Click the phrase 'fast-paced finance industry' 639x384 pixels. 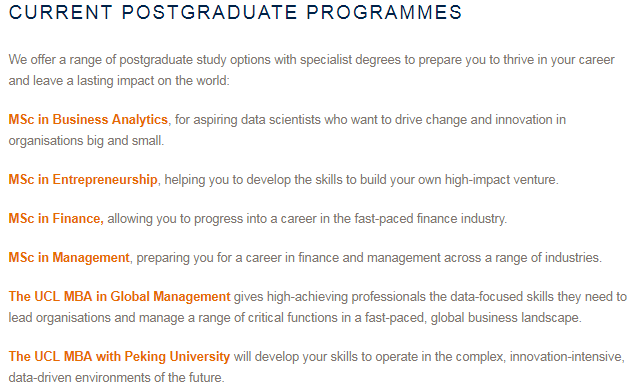point(430,218)
